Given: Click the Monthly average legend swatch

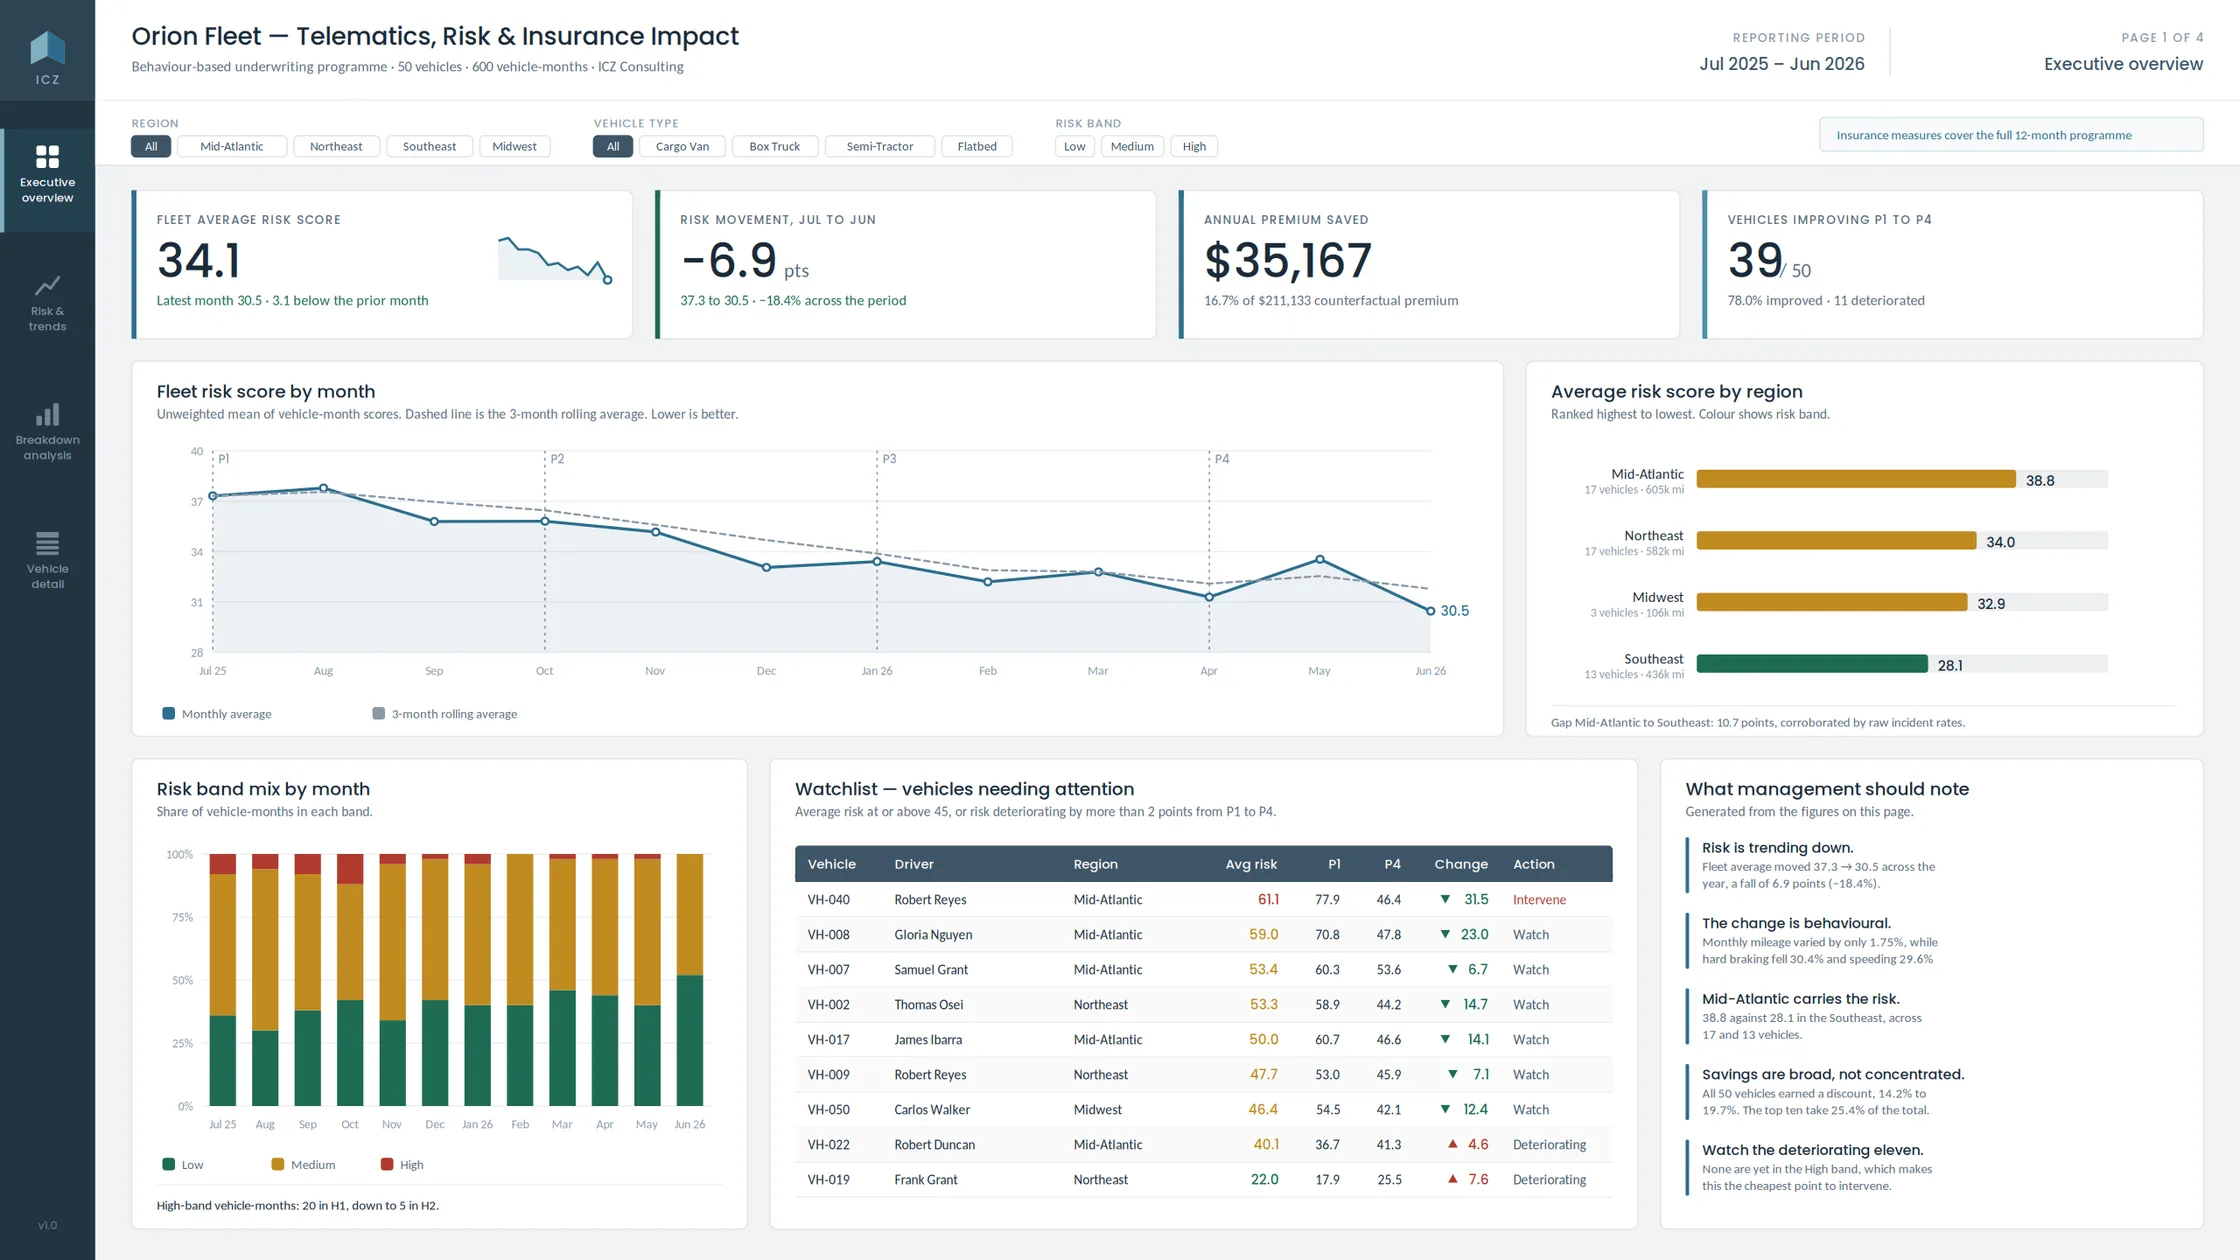Looking at the screenshot, I should point(168,713).
